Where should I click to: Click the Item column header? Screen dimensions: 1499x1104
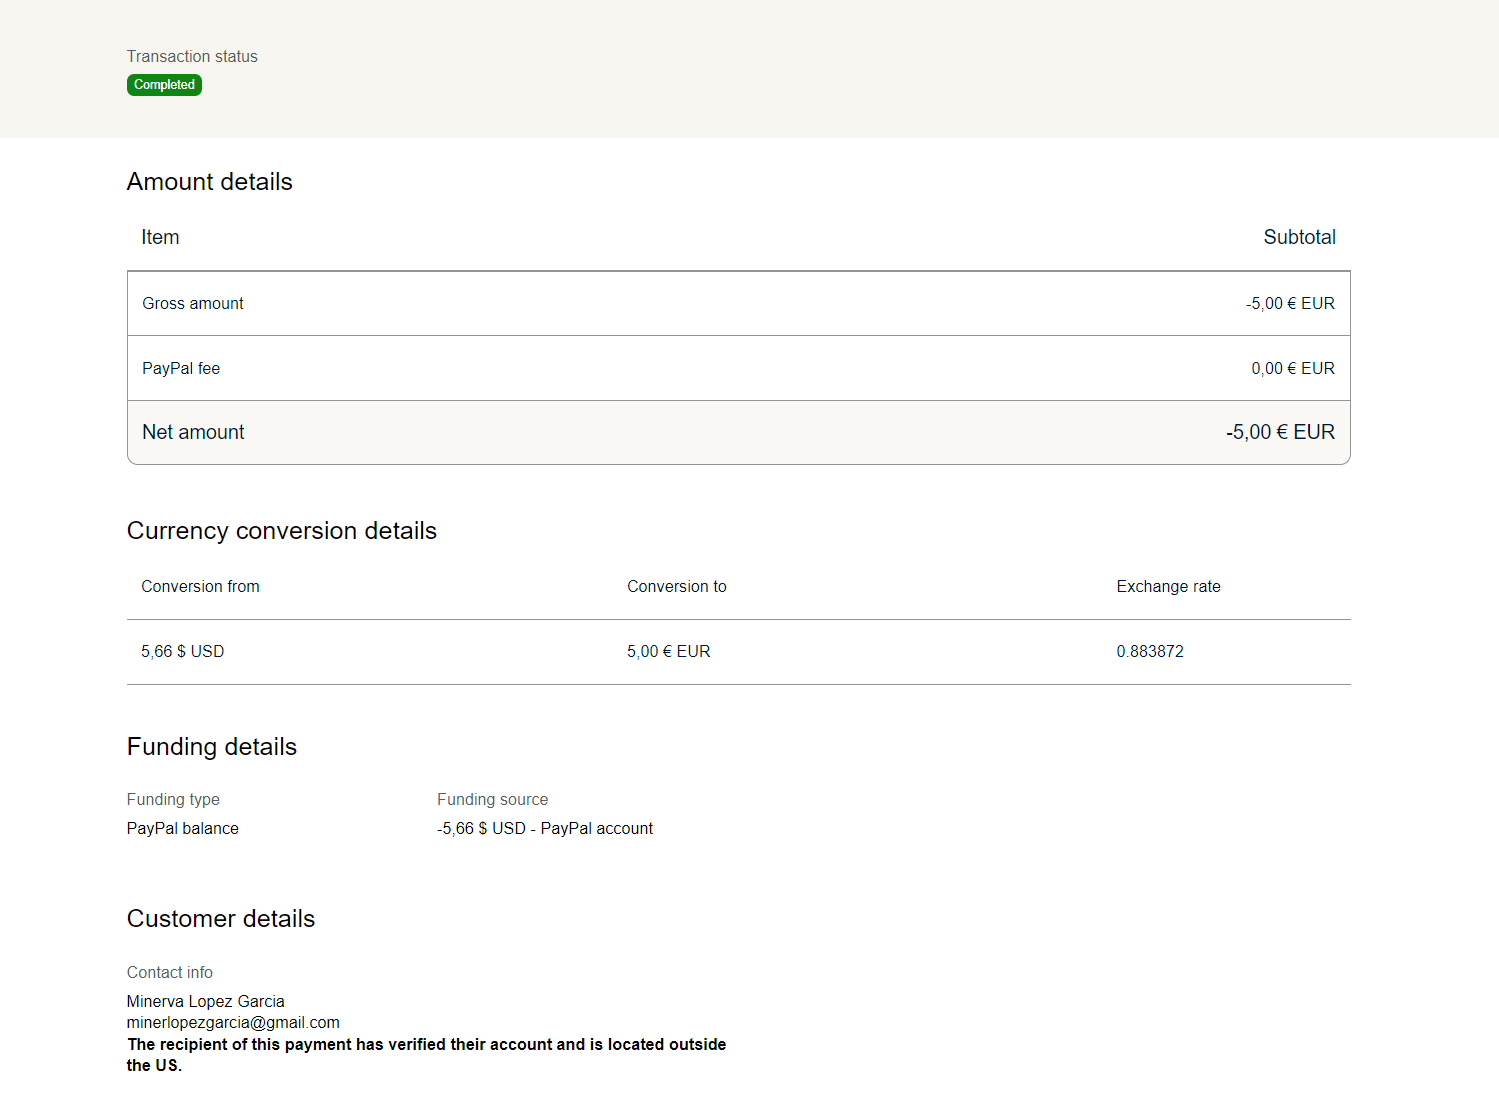pos(160,237)
